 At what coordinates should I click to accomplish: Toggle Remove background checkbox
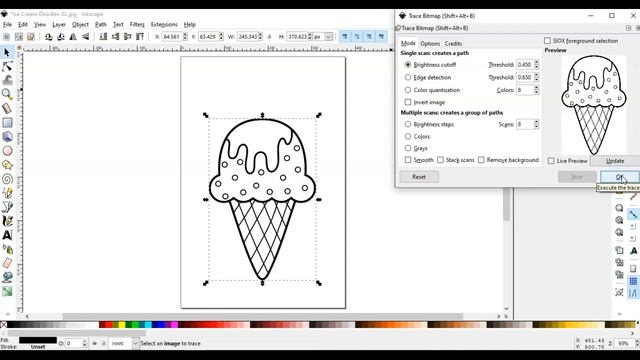[x=481, y=160]
